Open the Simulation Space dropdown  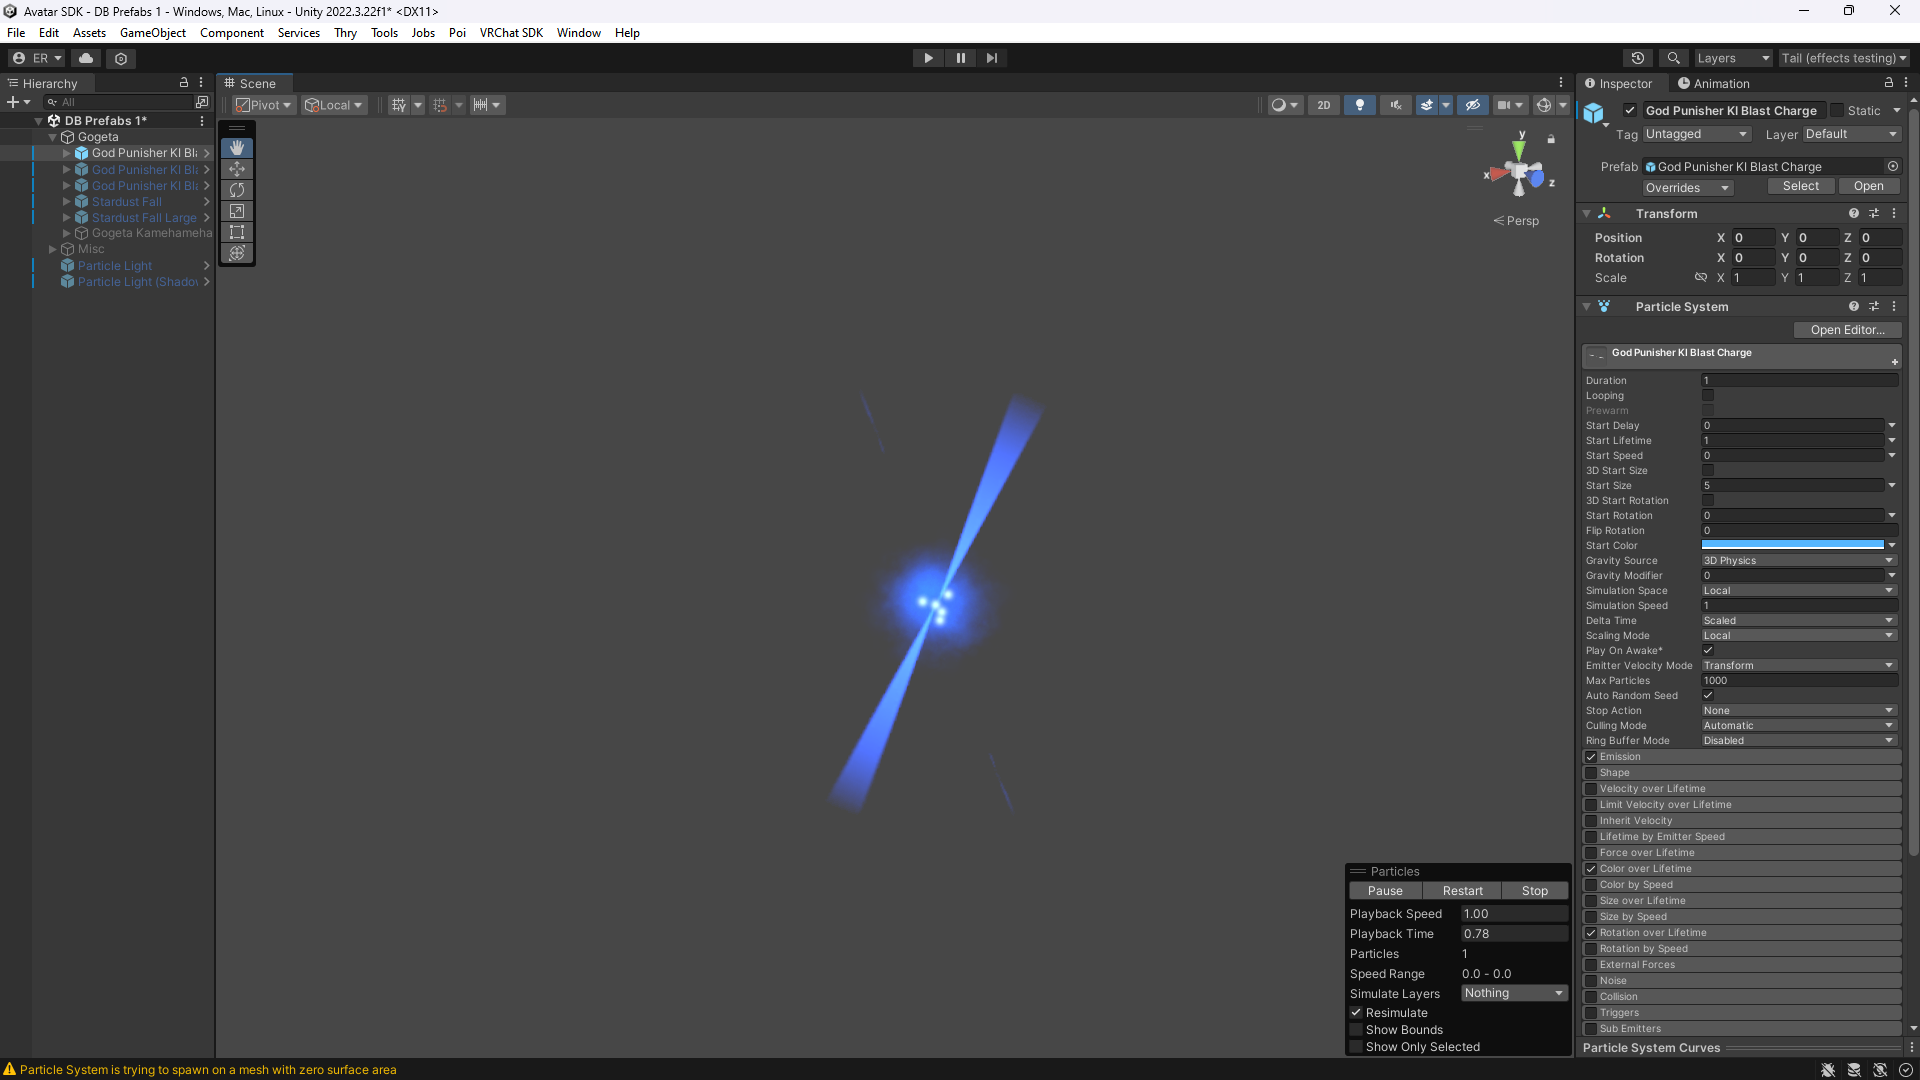click(x=1798, y=591)
